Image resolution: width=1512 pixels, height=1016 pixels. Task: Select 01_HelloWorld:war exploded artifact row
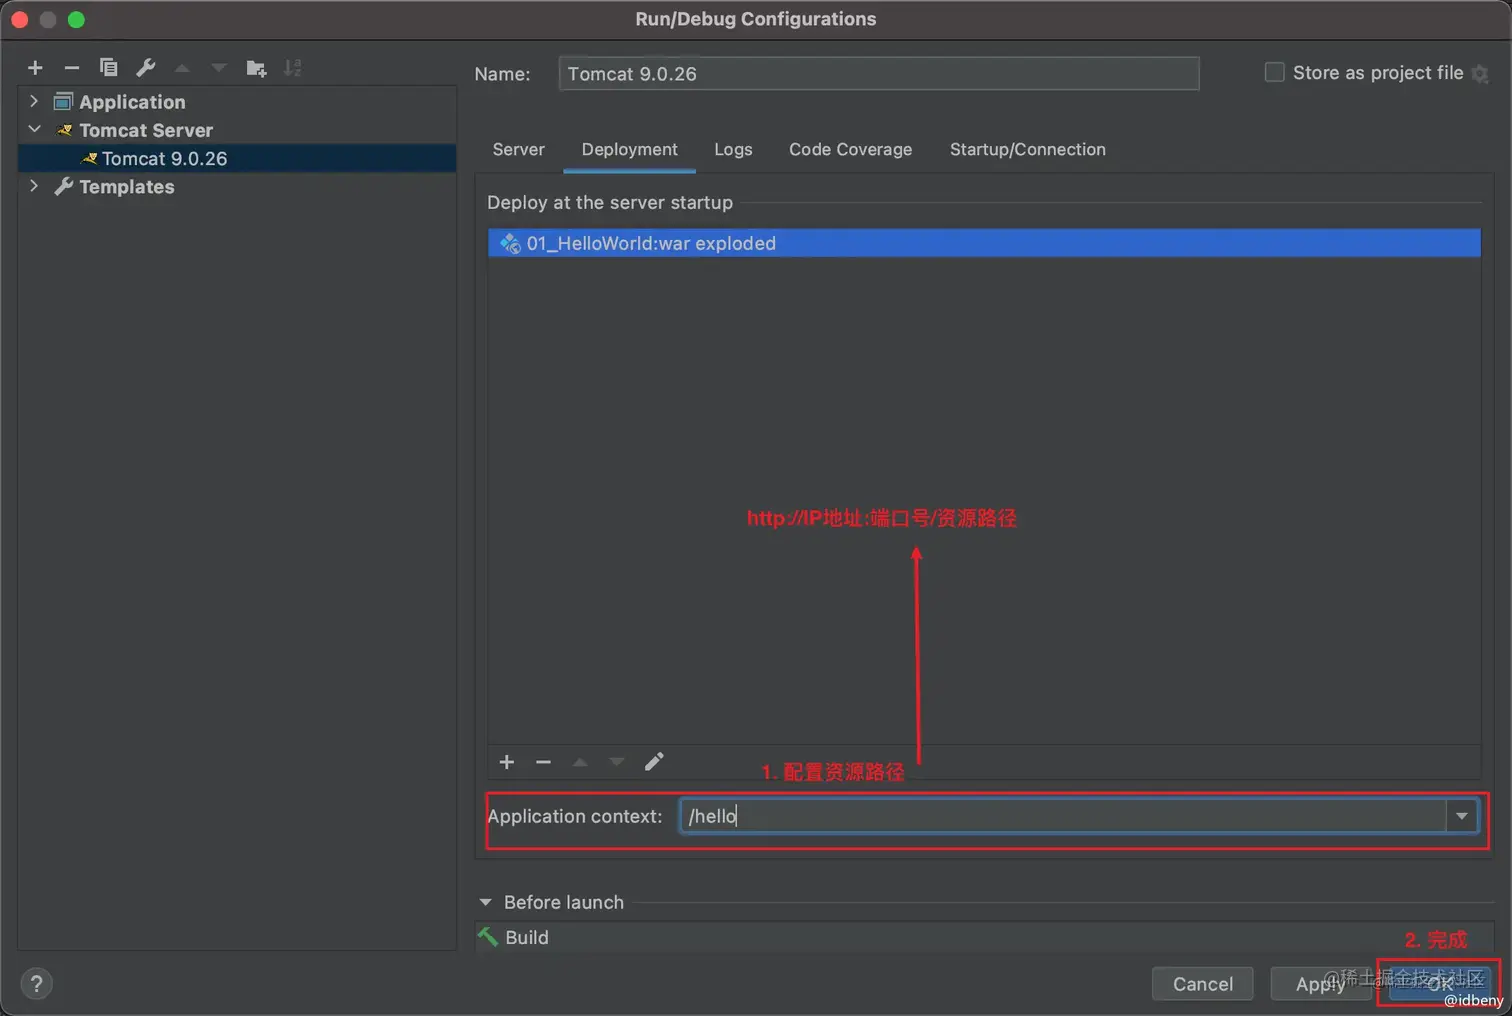click(984, 243)
